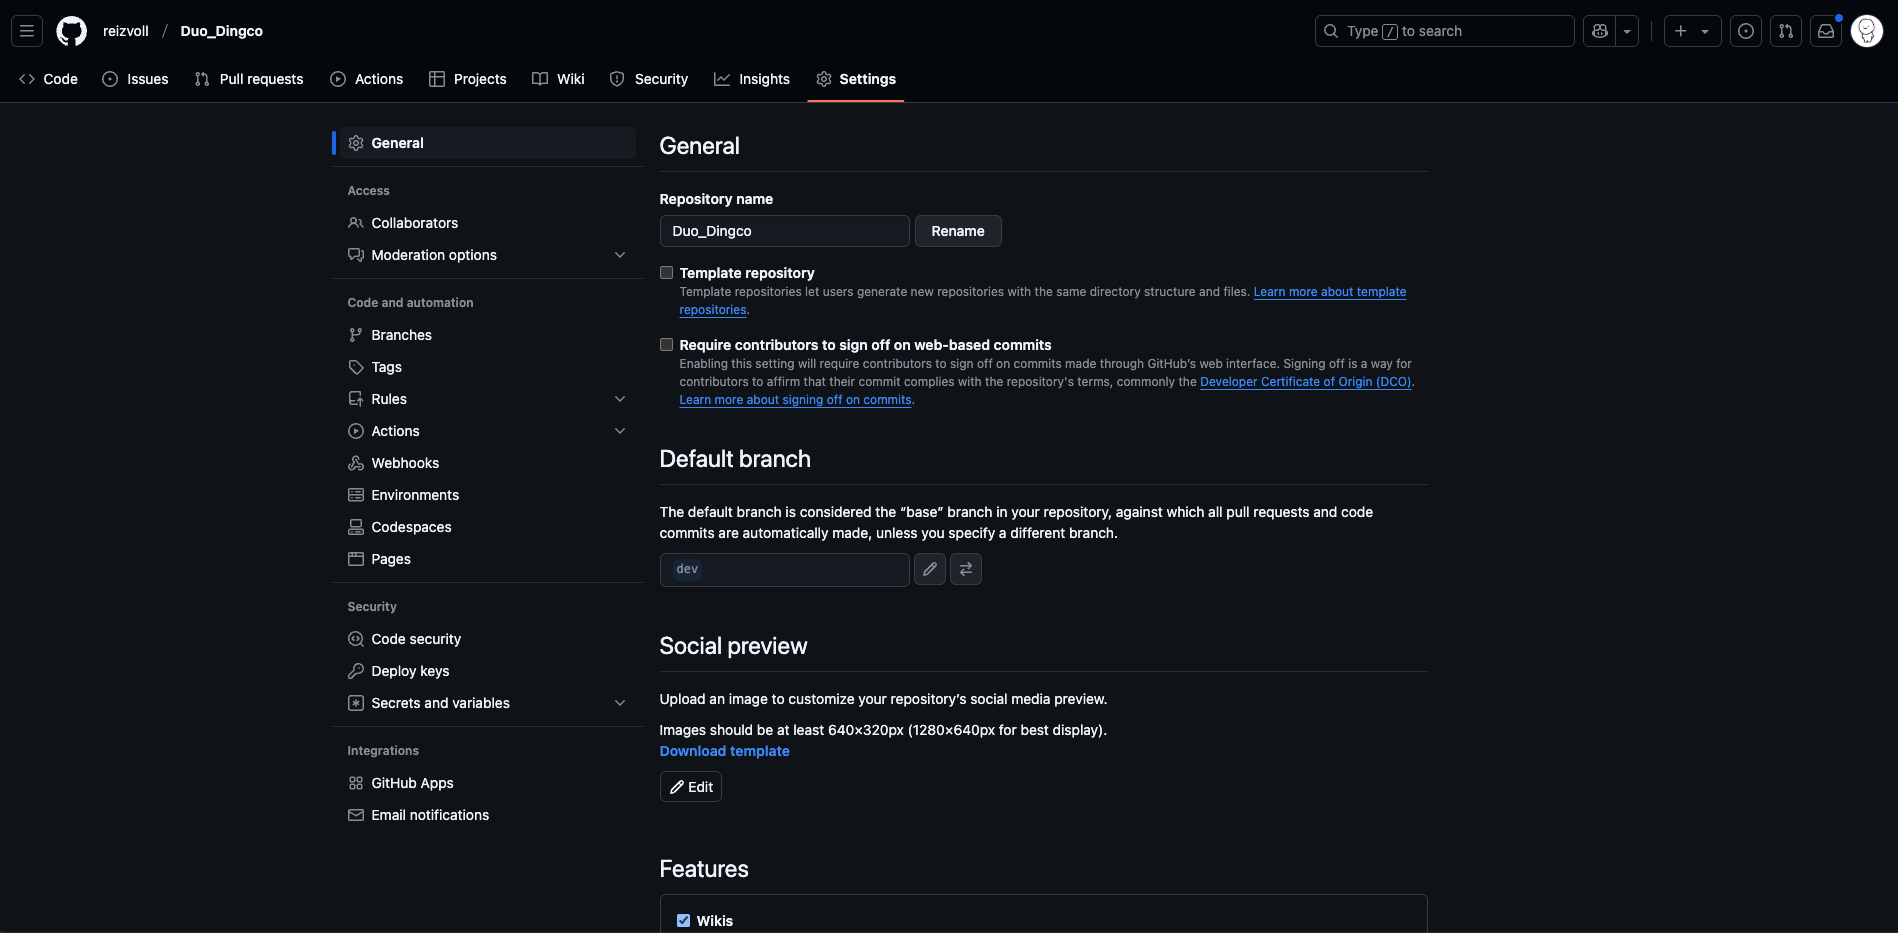This screenshot has width=1898, height=933.
Task: Open Branches settings
Action: [x=488, y=335]
